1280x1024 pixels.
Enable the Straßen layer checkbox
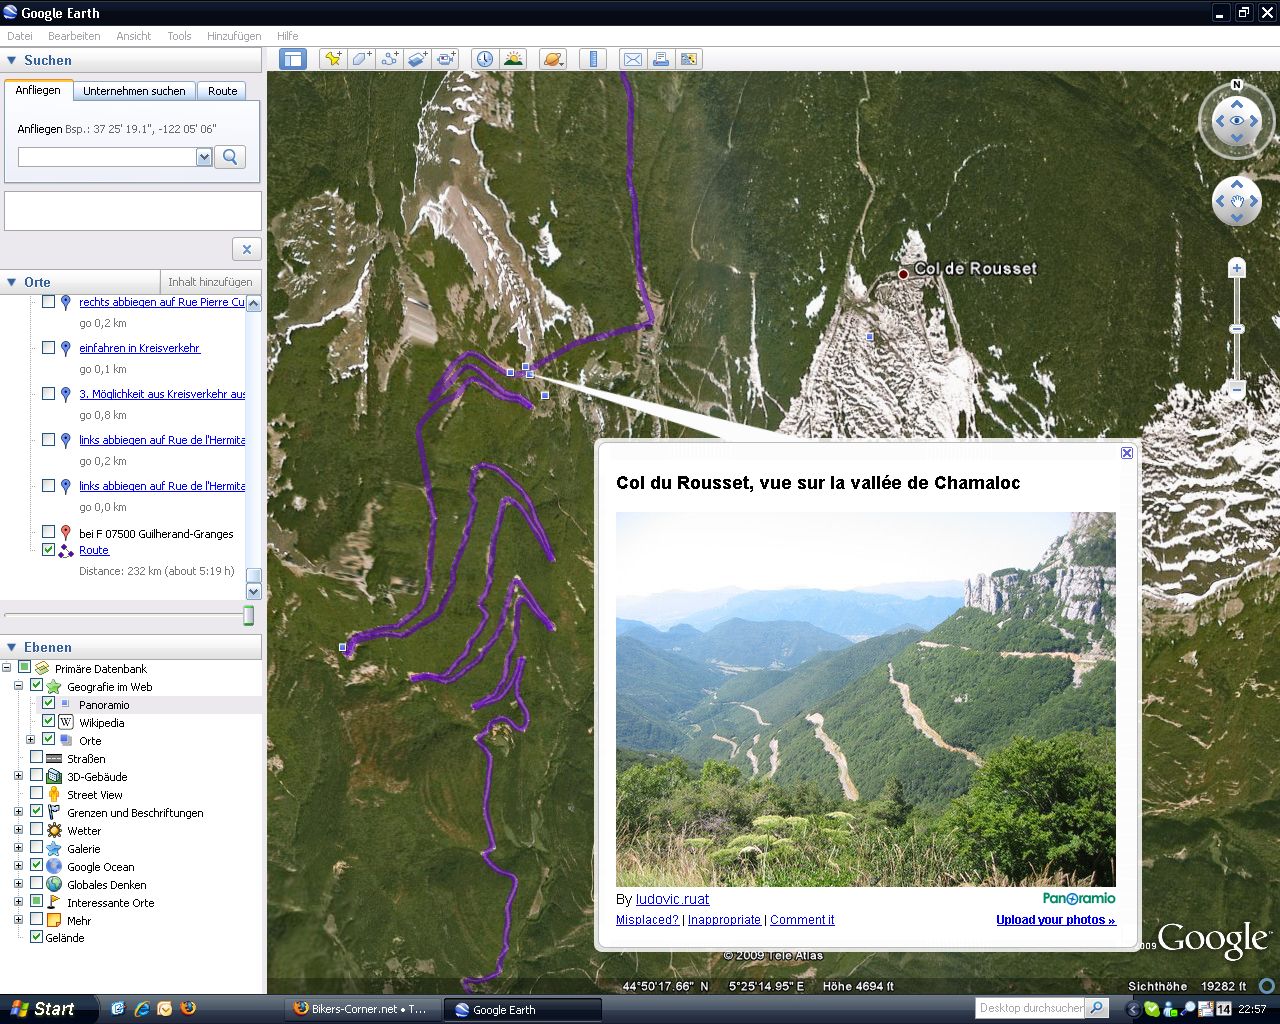[x=37, y=758]
